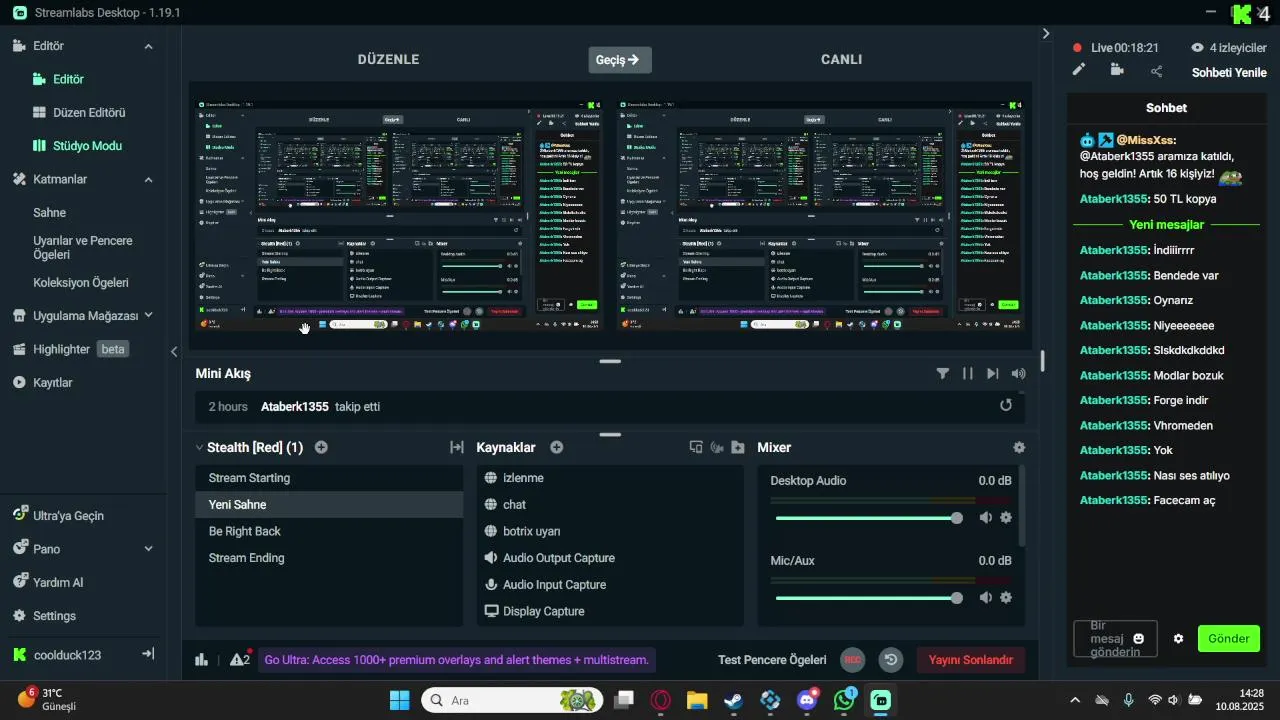The height and width of the screenshot is (720, 1280).
Task: Expand the Pano sidebar section
Action: [148, 549]
